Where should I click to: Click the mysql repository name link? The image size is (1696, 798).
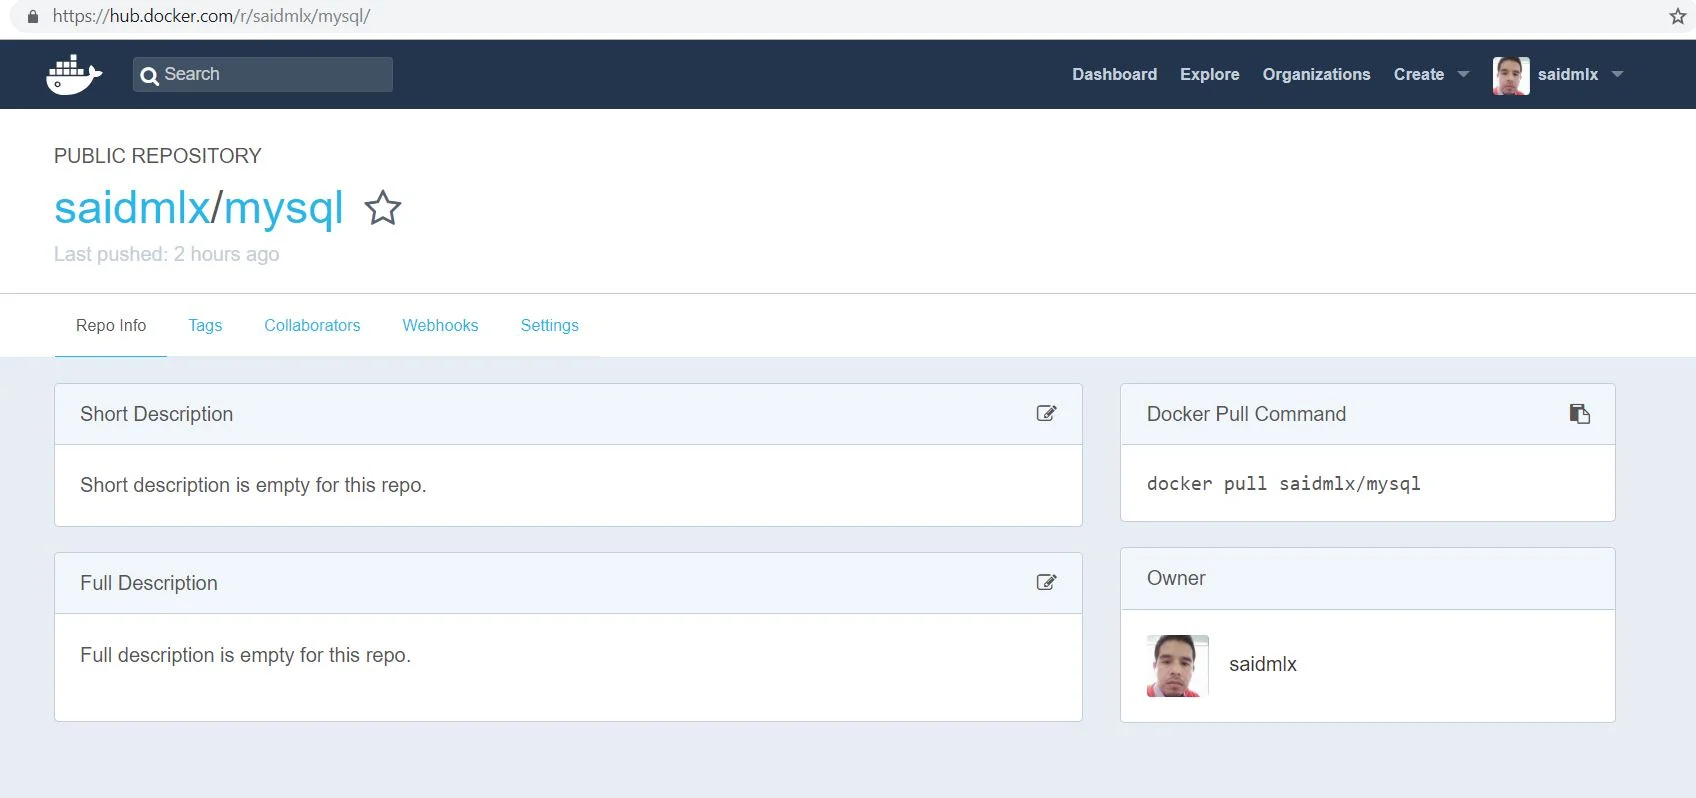[x=283, y=208]
